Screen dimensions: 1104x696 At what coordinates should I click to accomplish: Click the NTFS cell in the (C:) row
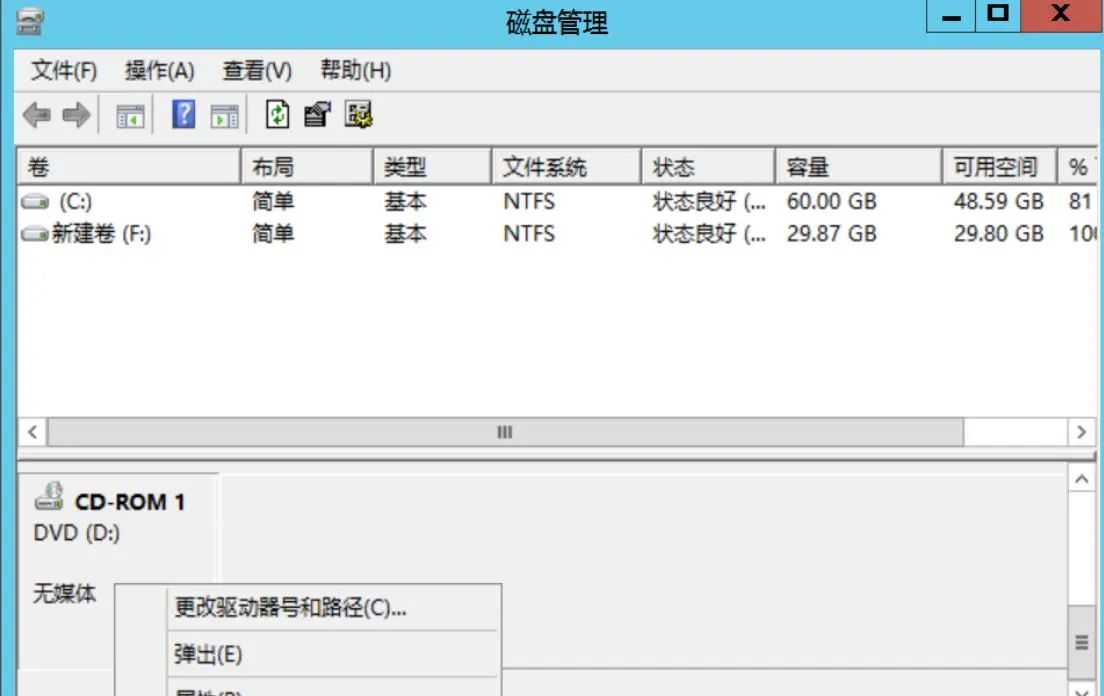(529, 202)
